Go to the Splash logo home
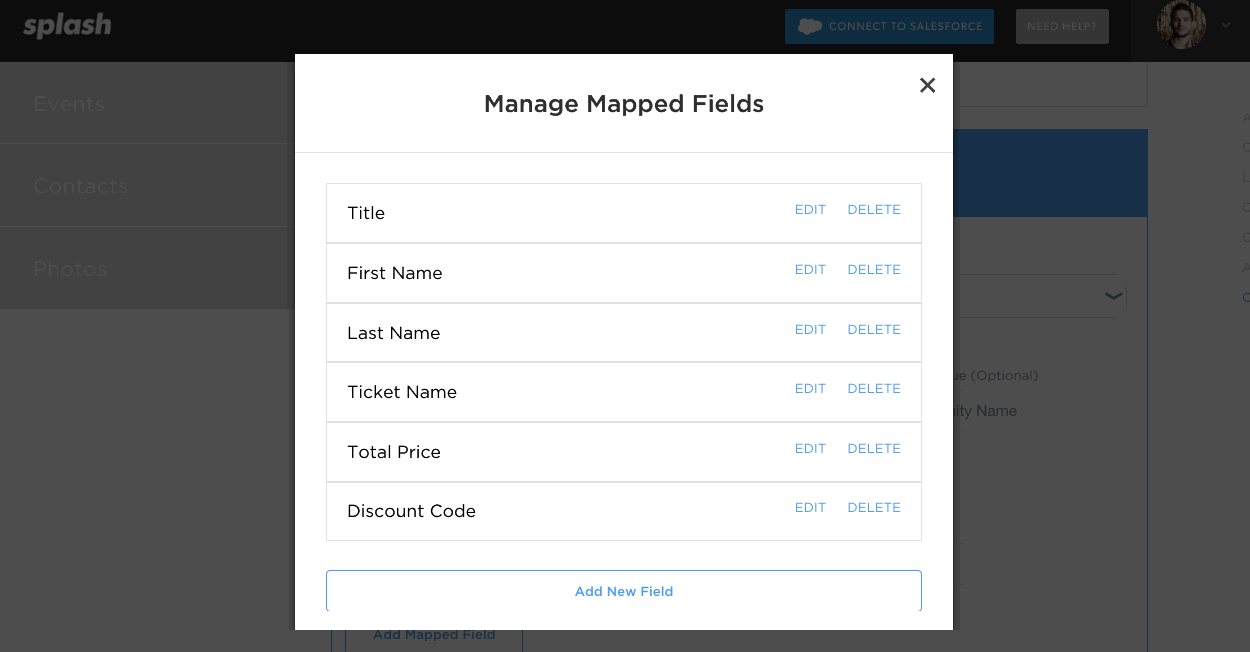The height and width of the screenshot is (652, 1250). tap(67, 26)
